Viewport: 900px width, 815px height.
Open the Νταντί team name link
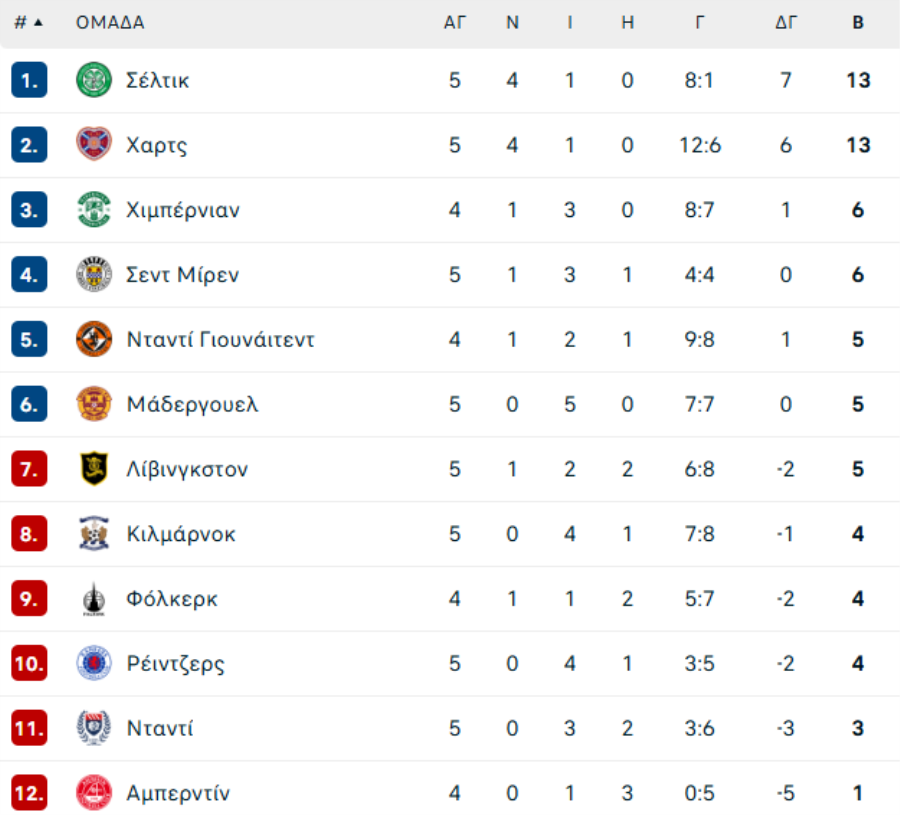(x=160, y=728)
